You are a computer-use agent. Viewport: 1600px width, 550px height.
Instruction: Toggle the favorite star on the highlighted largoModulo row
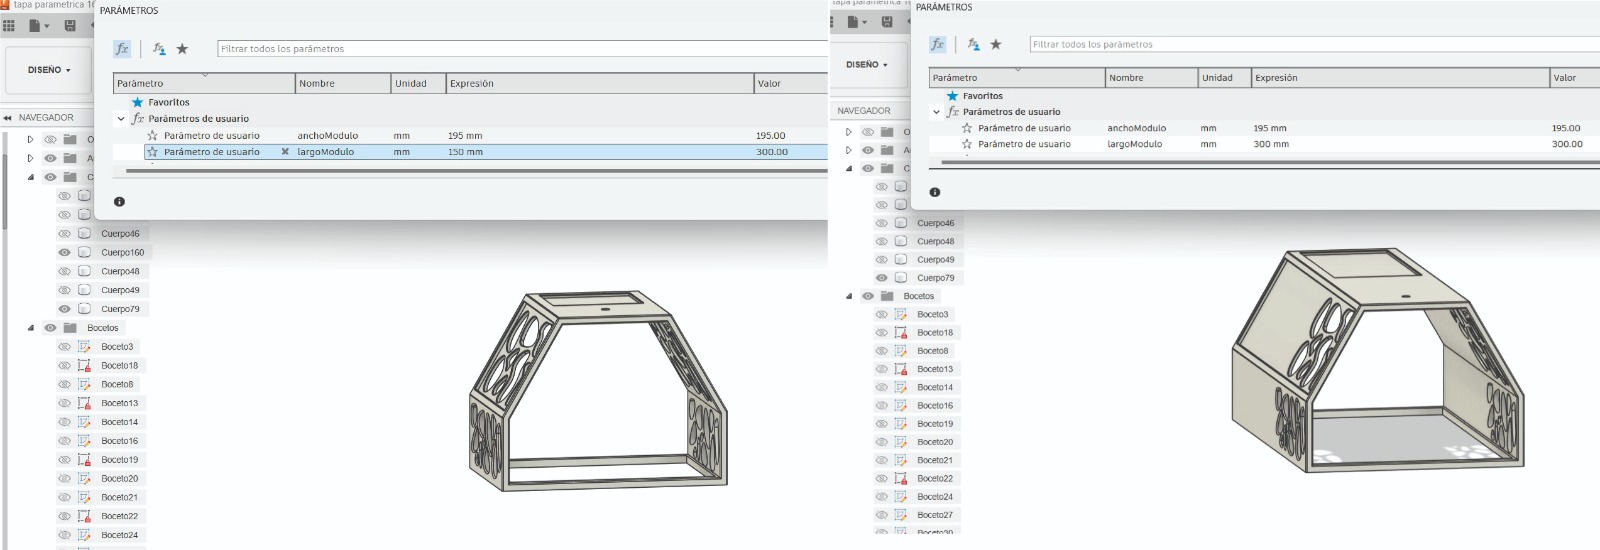[x=153, y=152]
